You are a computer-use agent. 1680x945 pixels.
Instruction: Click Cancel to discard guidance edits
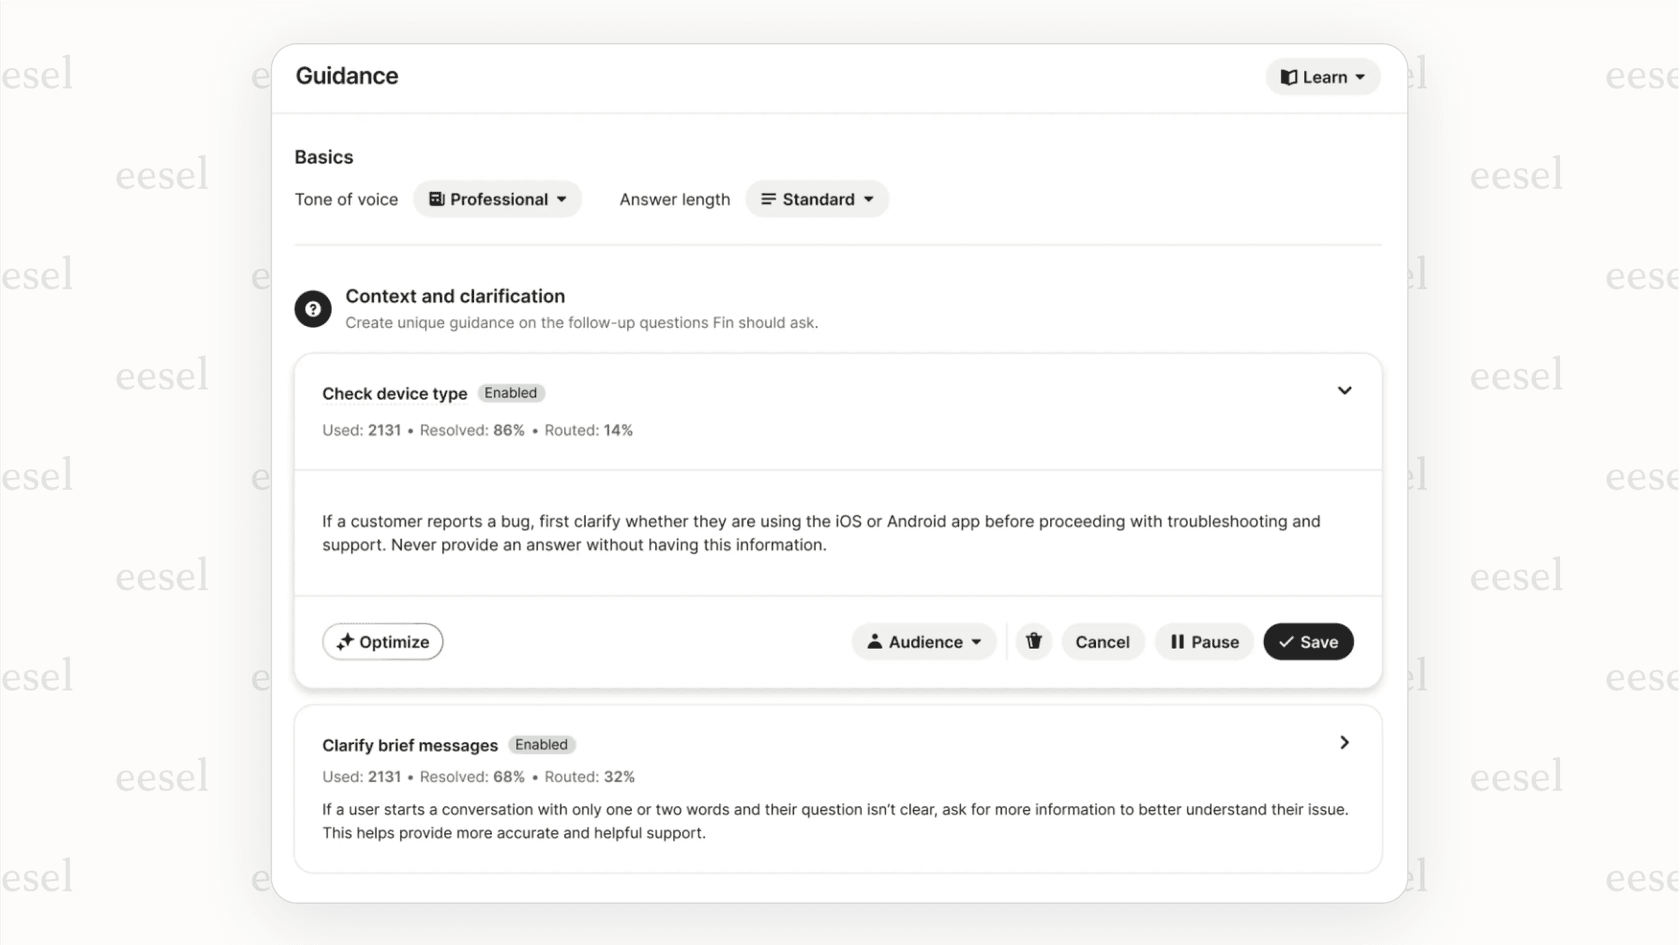(1103, 641)
